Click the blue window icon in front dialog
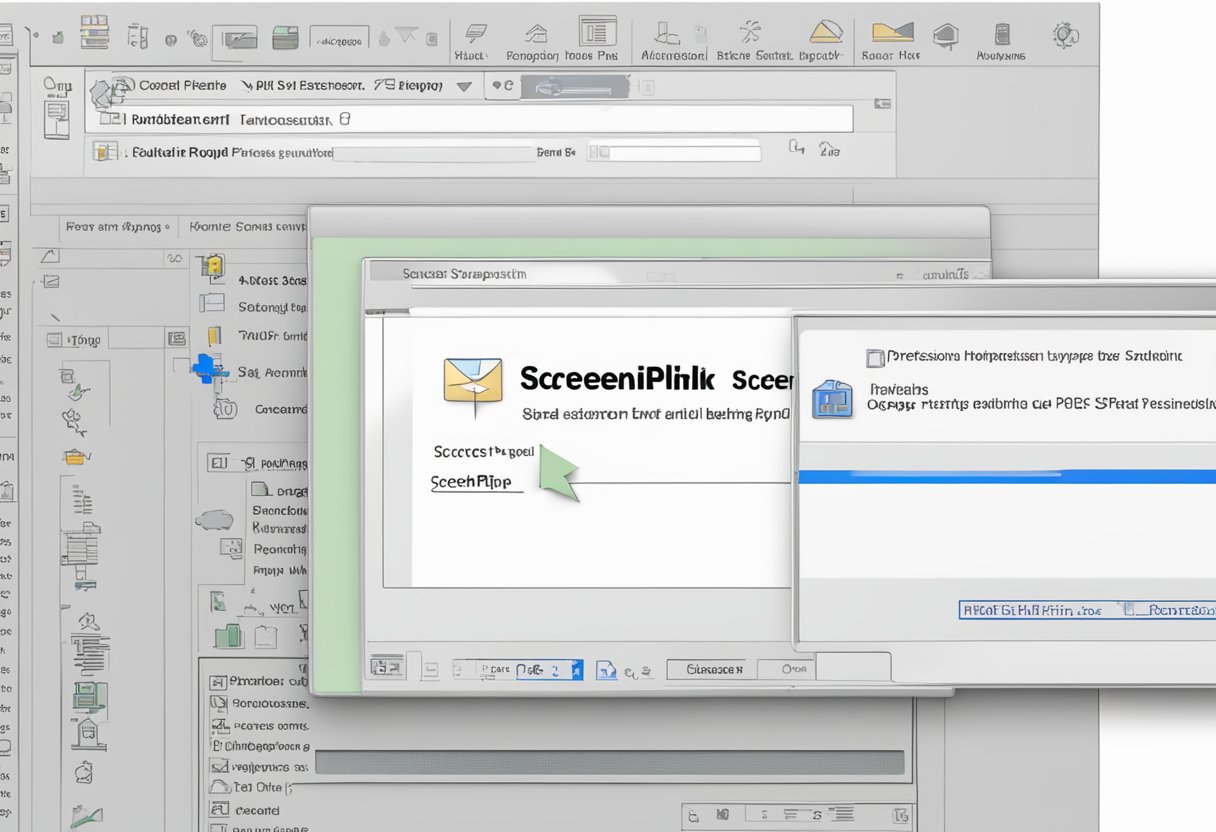This screenshot has height=832, width=1216. [832, 398]
